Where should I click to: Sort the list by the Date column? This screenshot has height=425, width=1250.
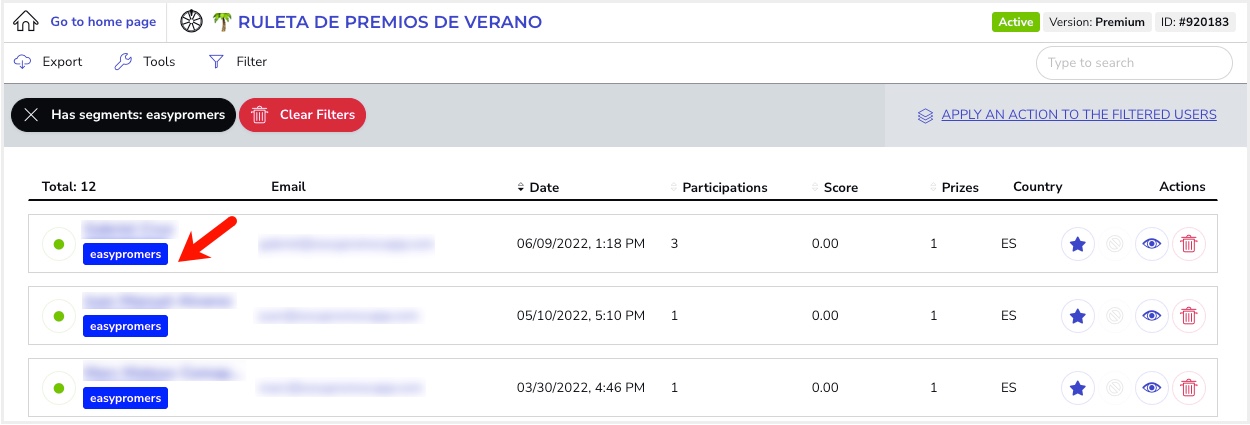click(x=538, y=187)
